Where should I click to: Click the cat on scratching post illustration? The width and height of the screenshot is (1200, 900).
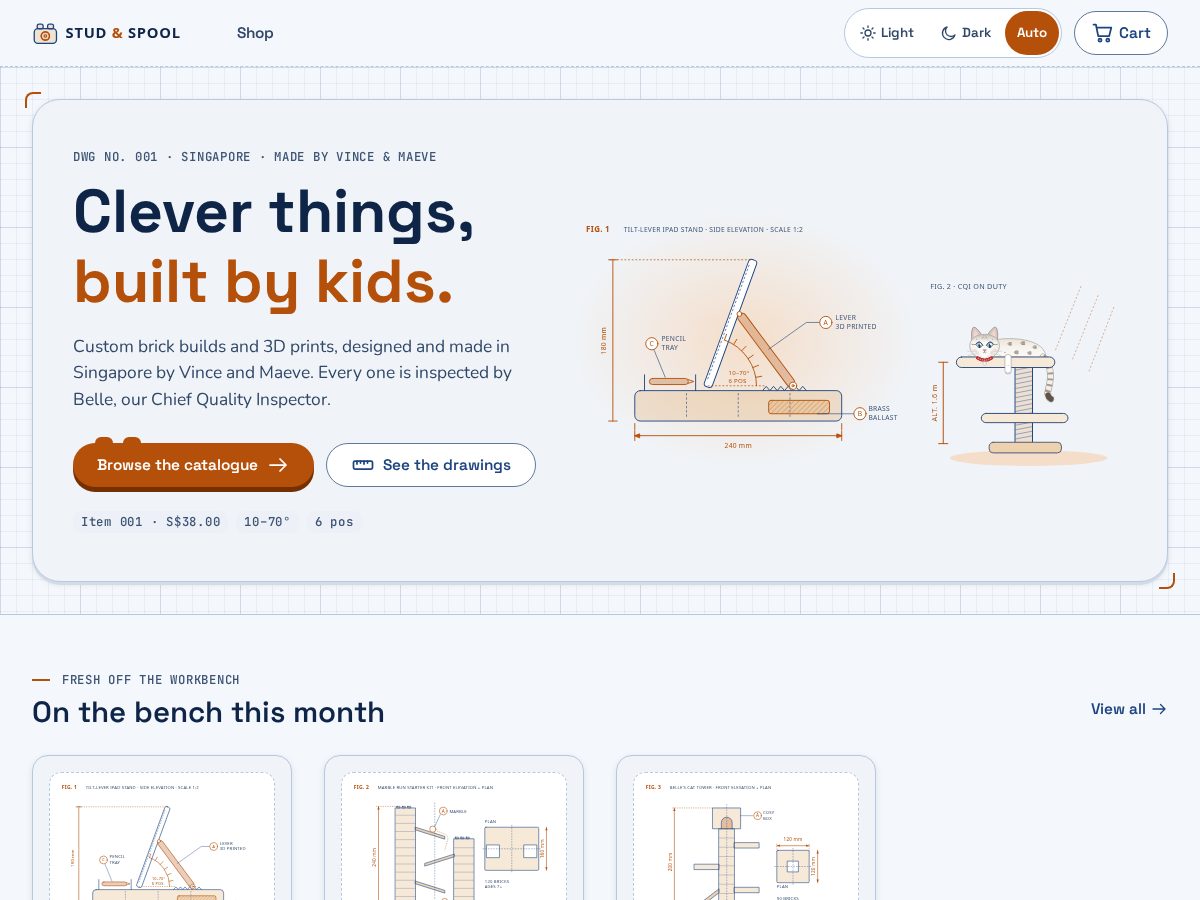click(1022, 376)
